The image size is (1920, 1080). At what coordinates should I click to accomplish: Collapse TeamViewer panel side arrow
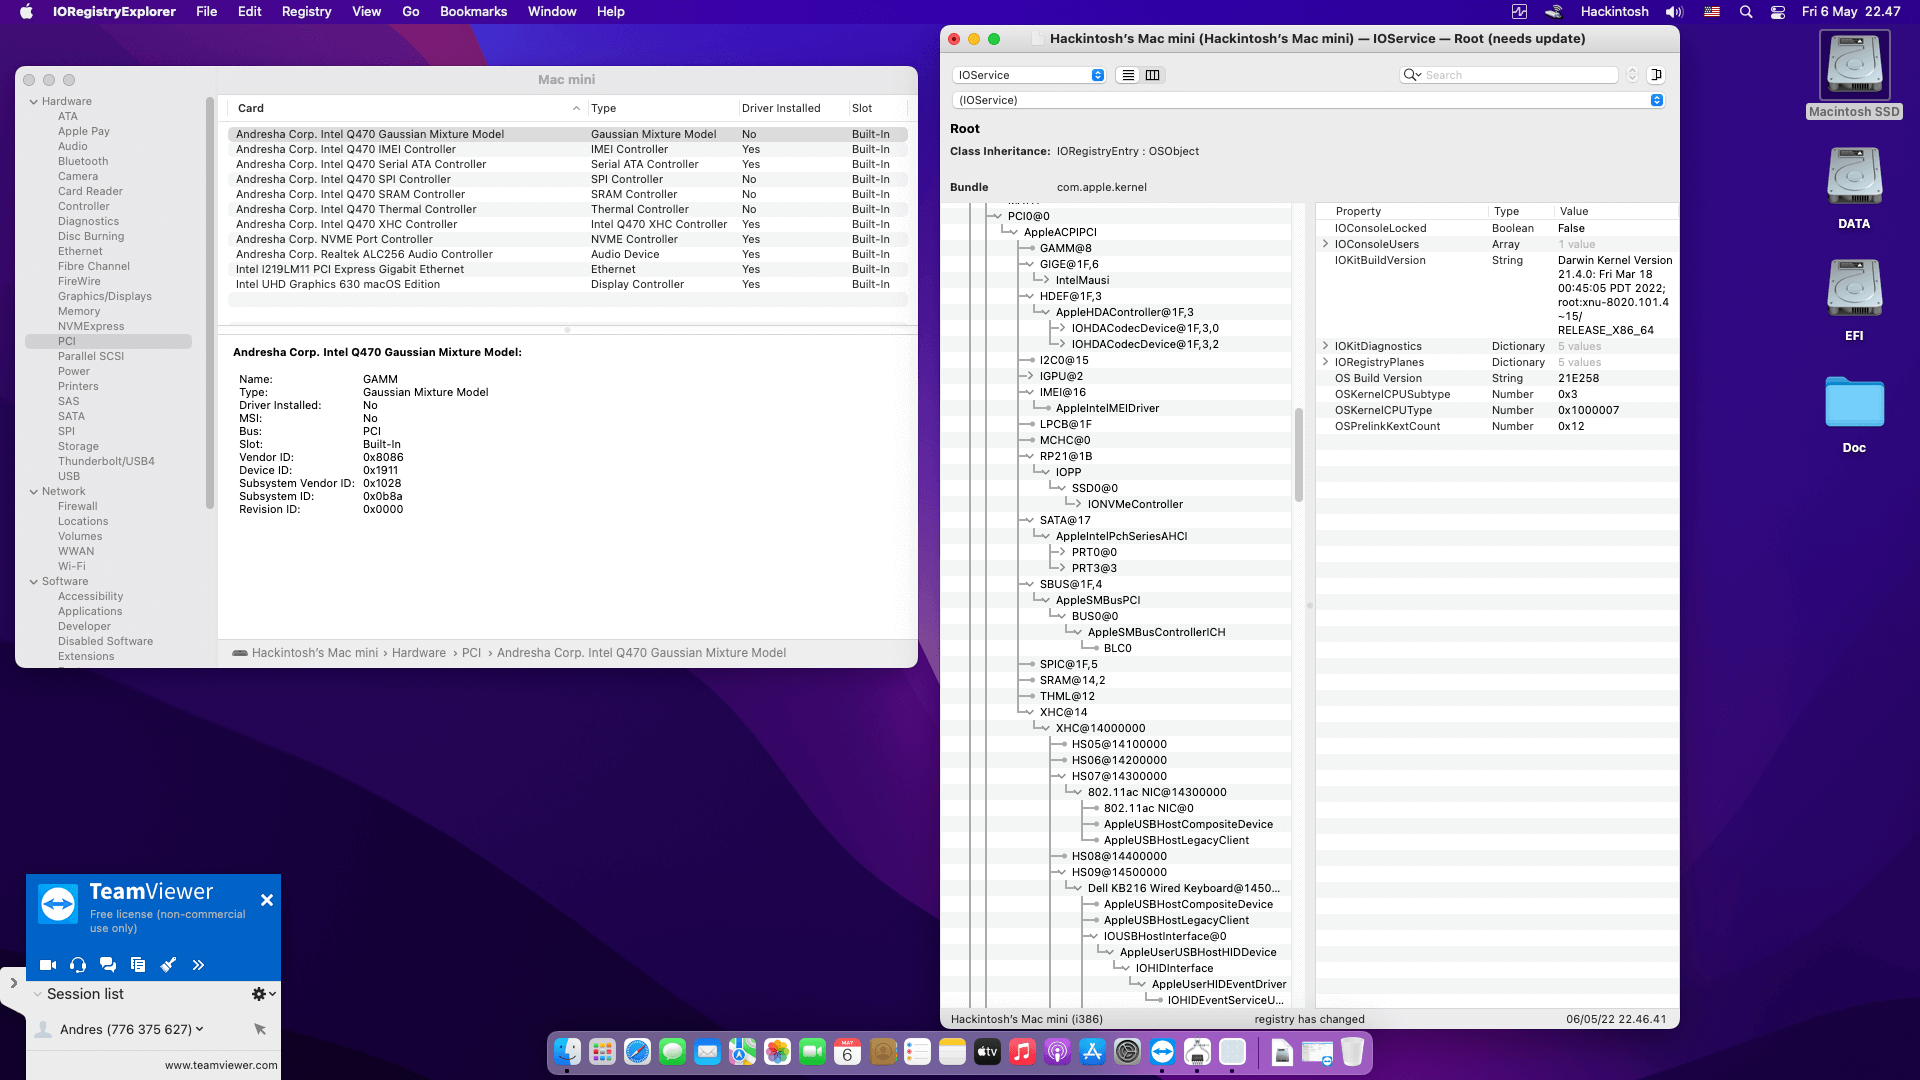[x=13, y=983]
